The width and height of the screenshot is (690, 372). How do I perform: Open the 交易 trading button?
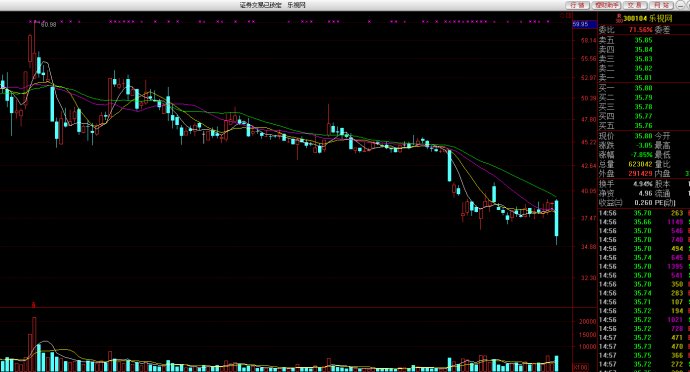click(x=635, y=5)
